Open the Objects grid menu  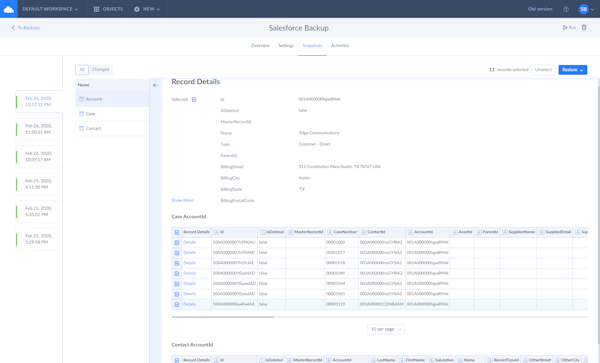(x=108, y=9)
